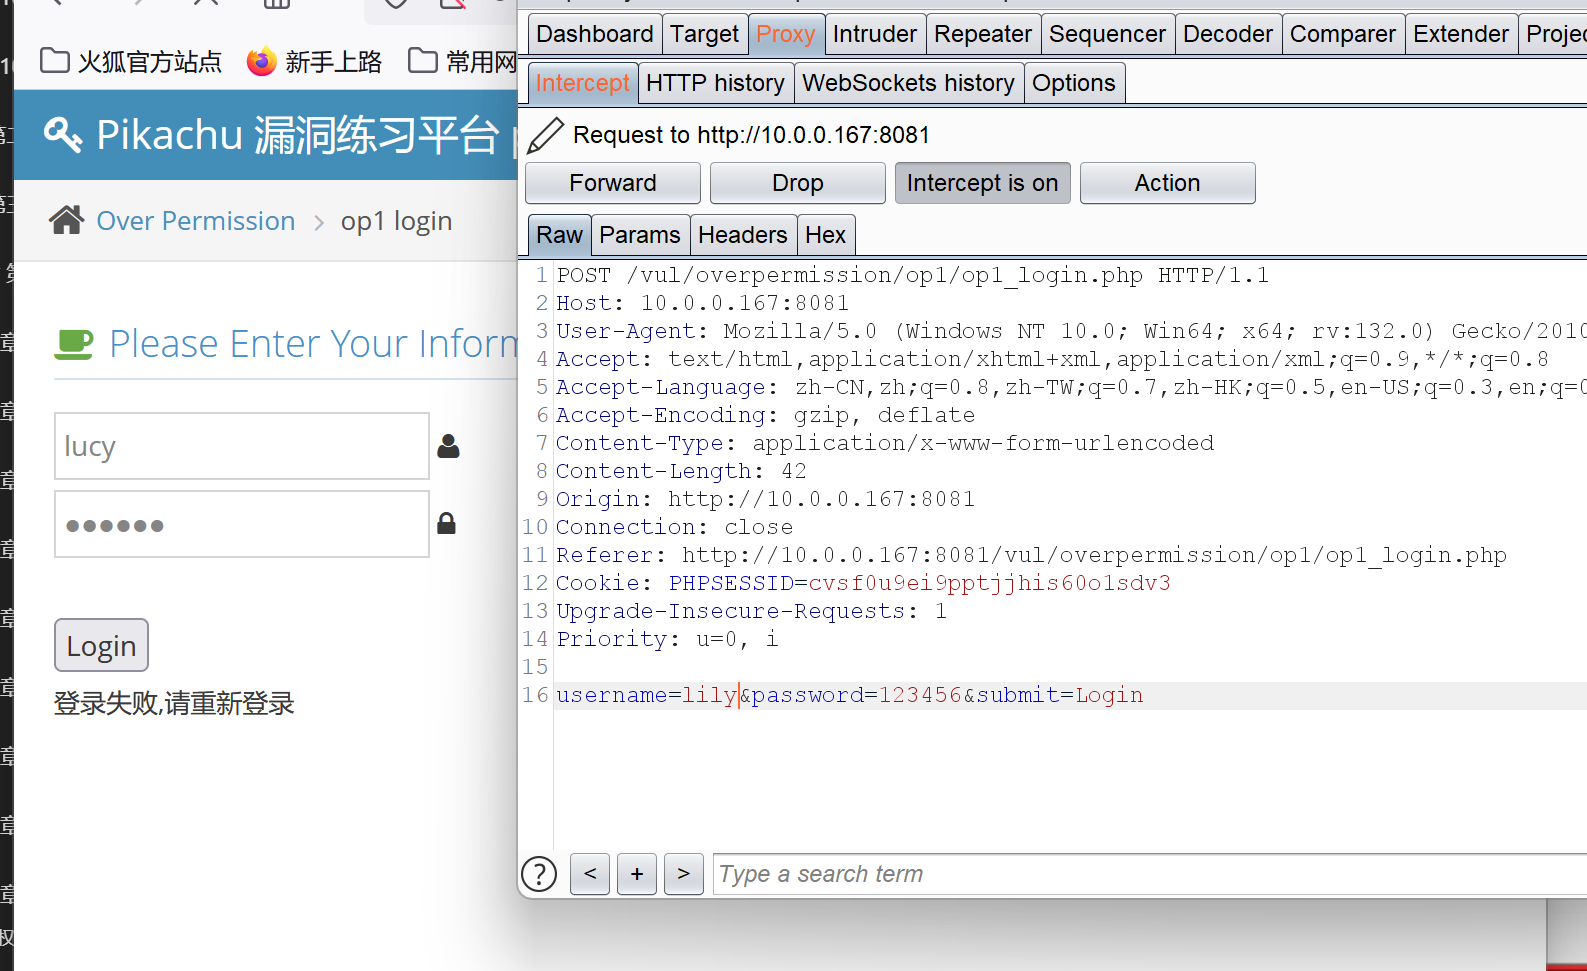Image resolution: width=1587 pixels, height=971 pixels.
Task: Click the + search options button
Action: [x=637, y=874]
